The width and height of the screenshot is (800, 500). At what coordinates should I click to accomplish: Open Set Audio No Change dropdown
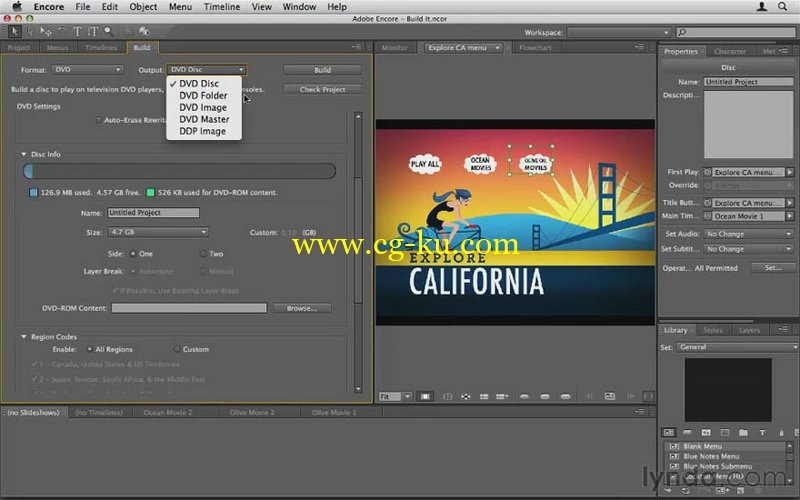tap(748, 234)
